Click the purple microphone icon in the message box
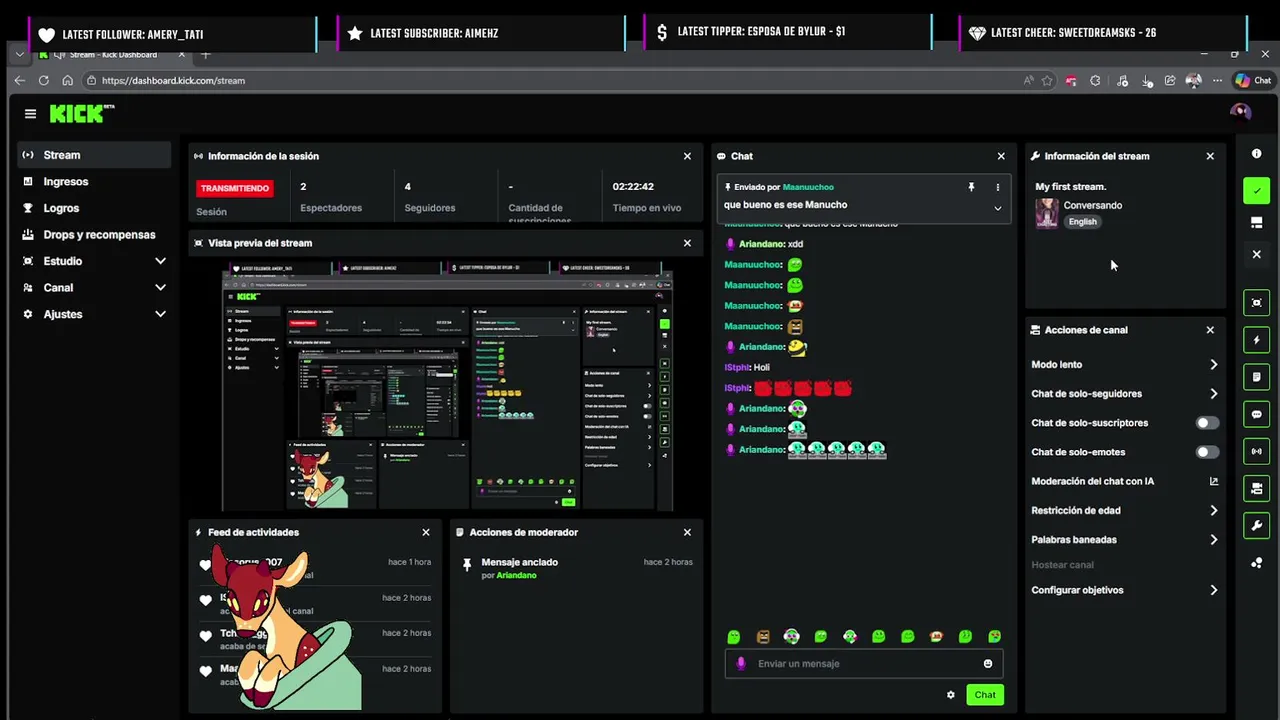 [x=741, y=664]
